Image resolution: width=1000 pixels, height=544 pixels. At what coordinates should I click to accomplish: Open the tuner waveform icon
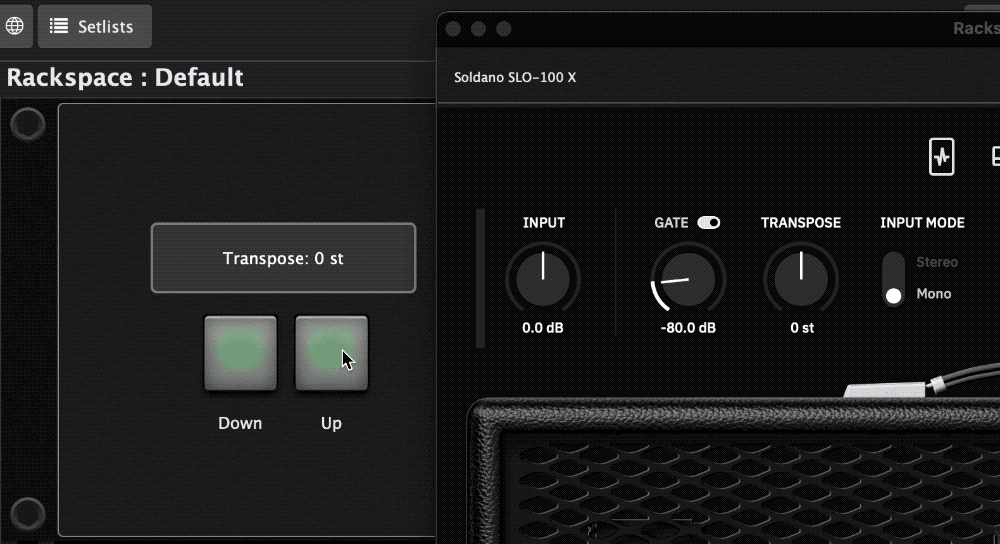[941, 157]
